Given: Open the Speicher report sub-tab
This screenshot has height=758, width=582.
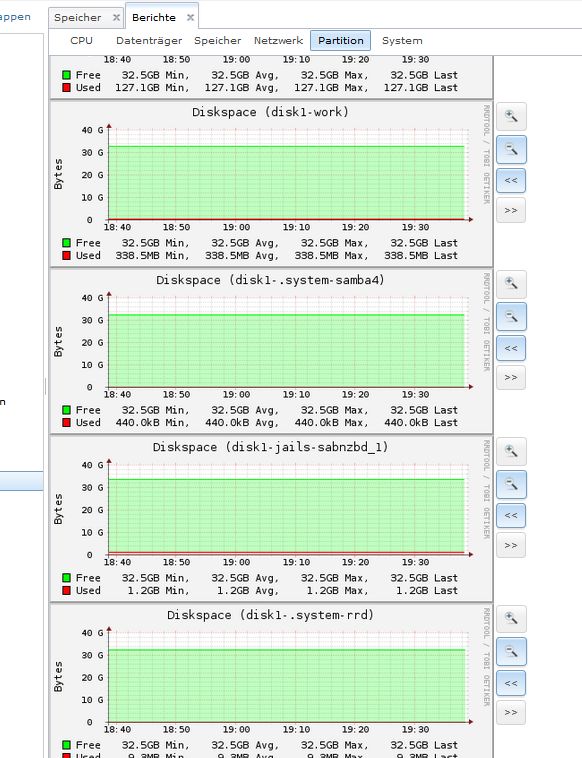Looking at the screenshot, I should click(x=218, y=41).
